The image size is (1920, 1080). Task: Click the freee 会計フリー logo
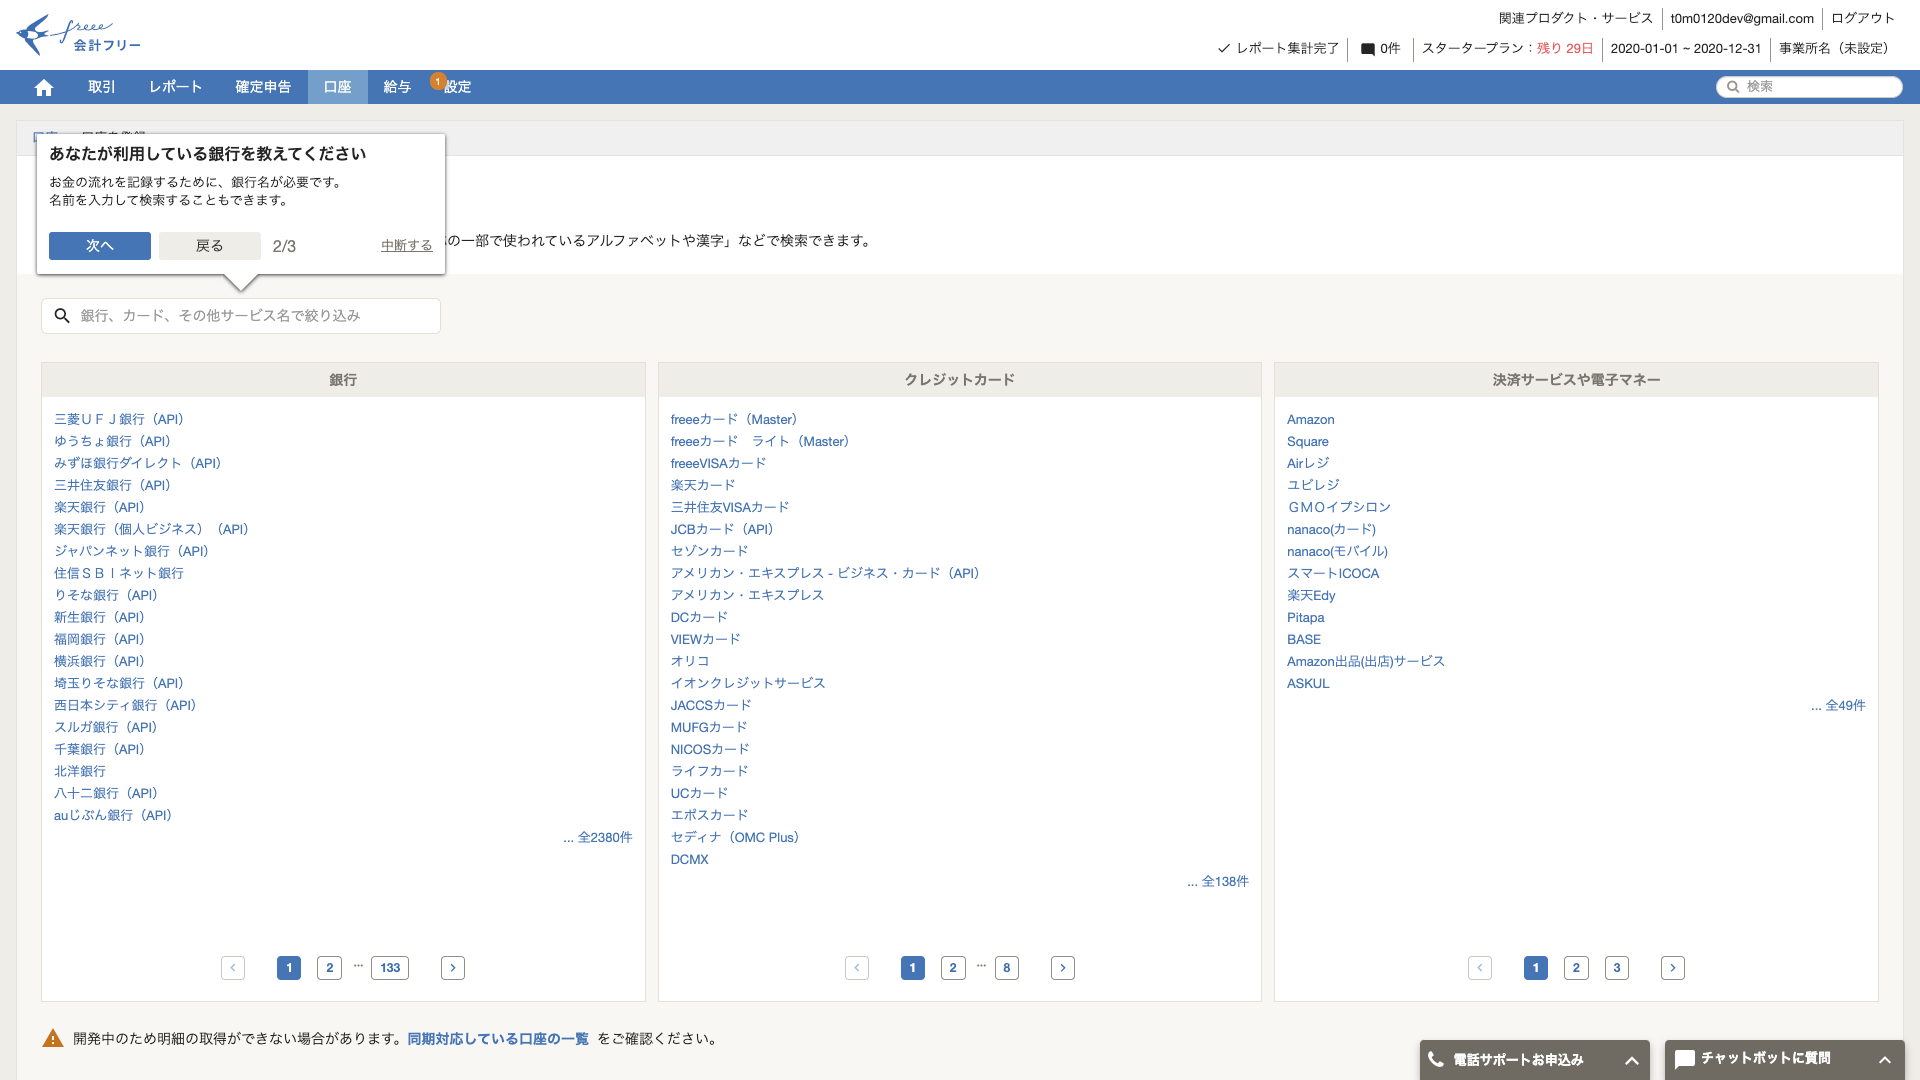pyautogui.click(x=78, y=35)
